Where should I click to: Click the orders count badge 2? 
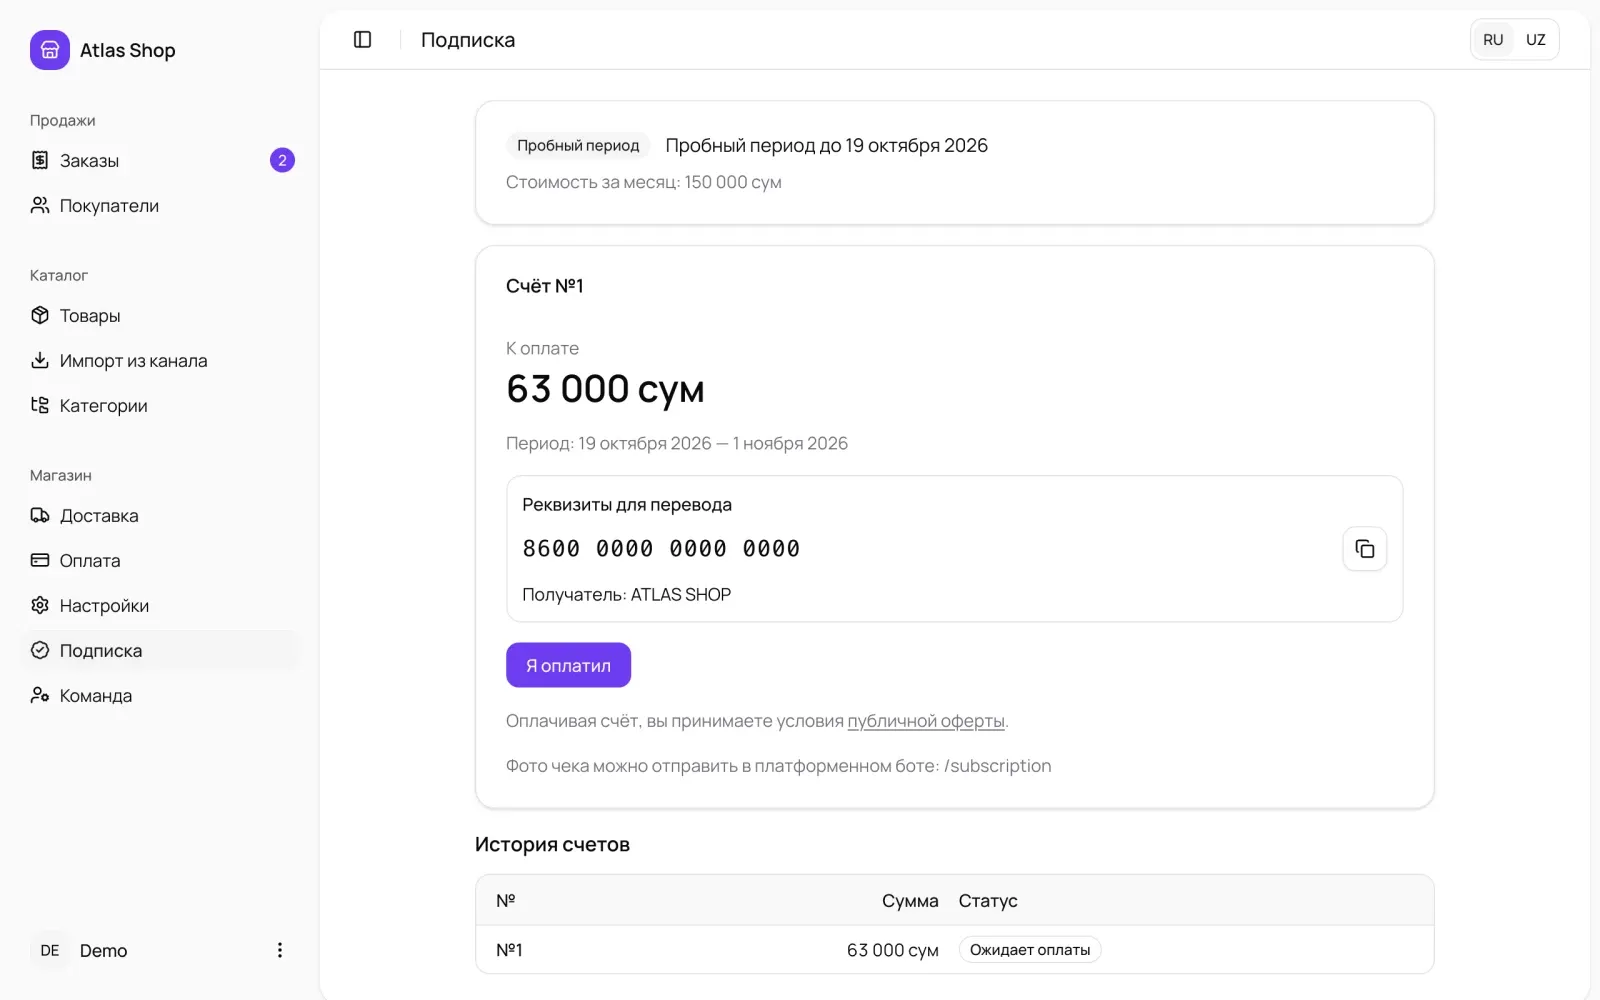[282, 160]
